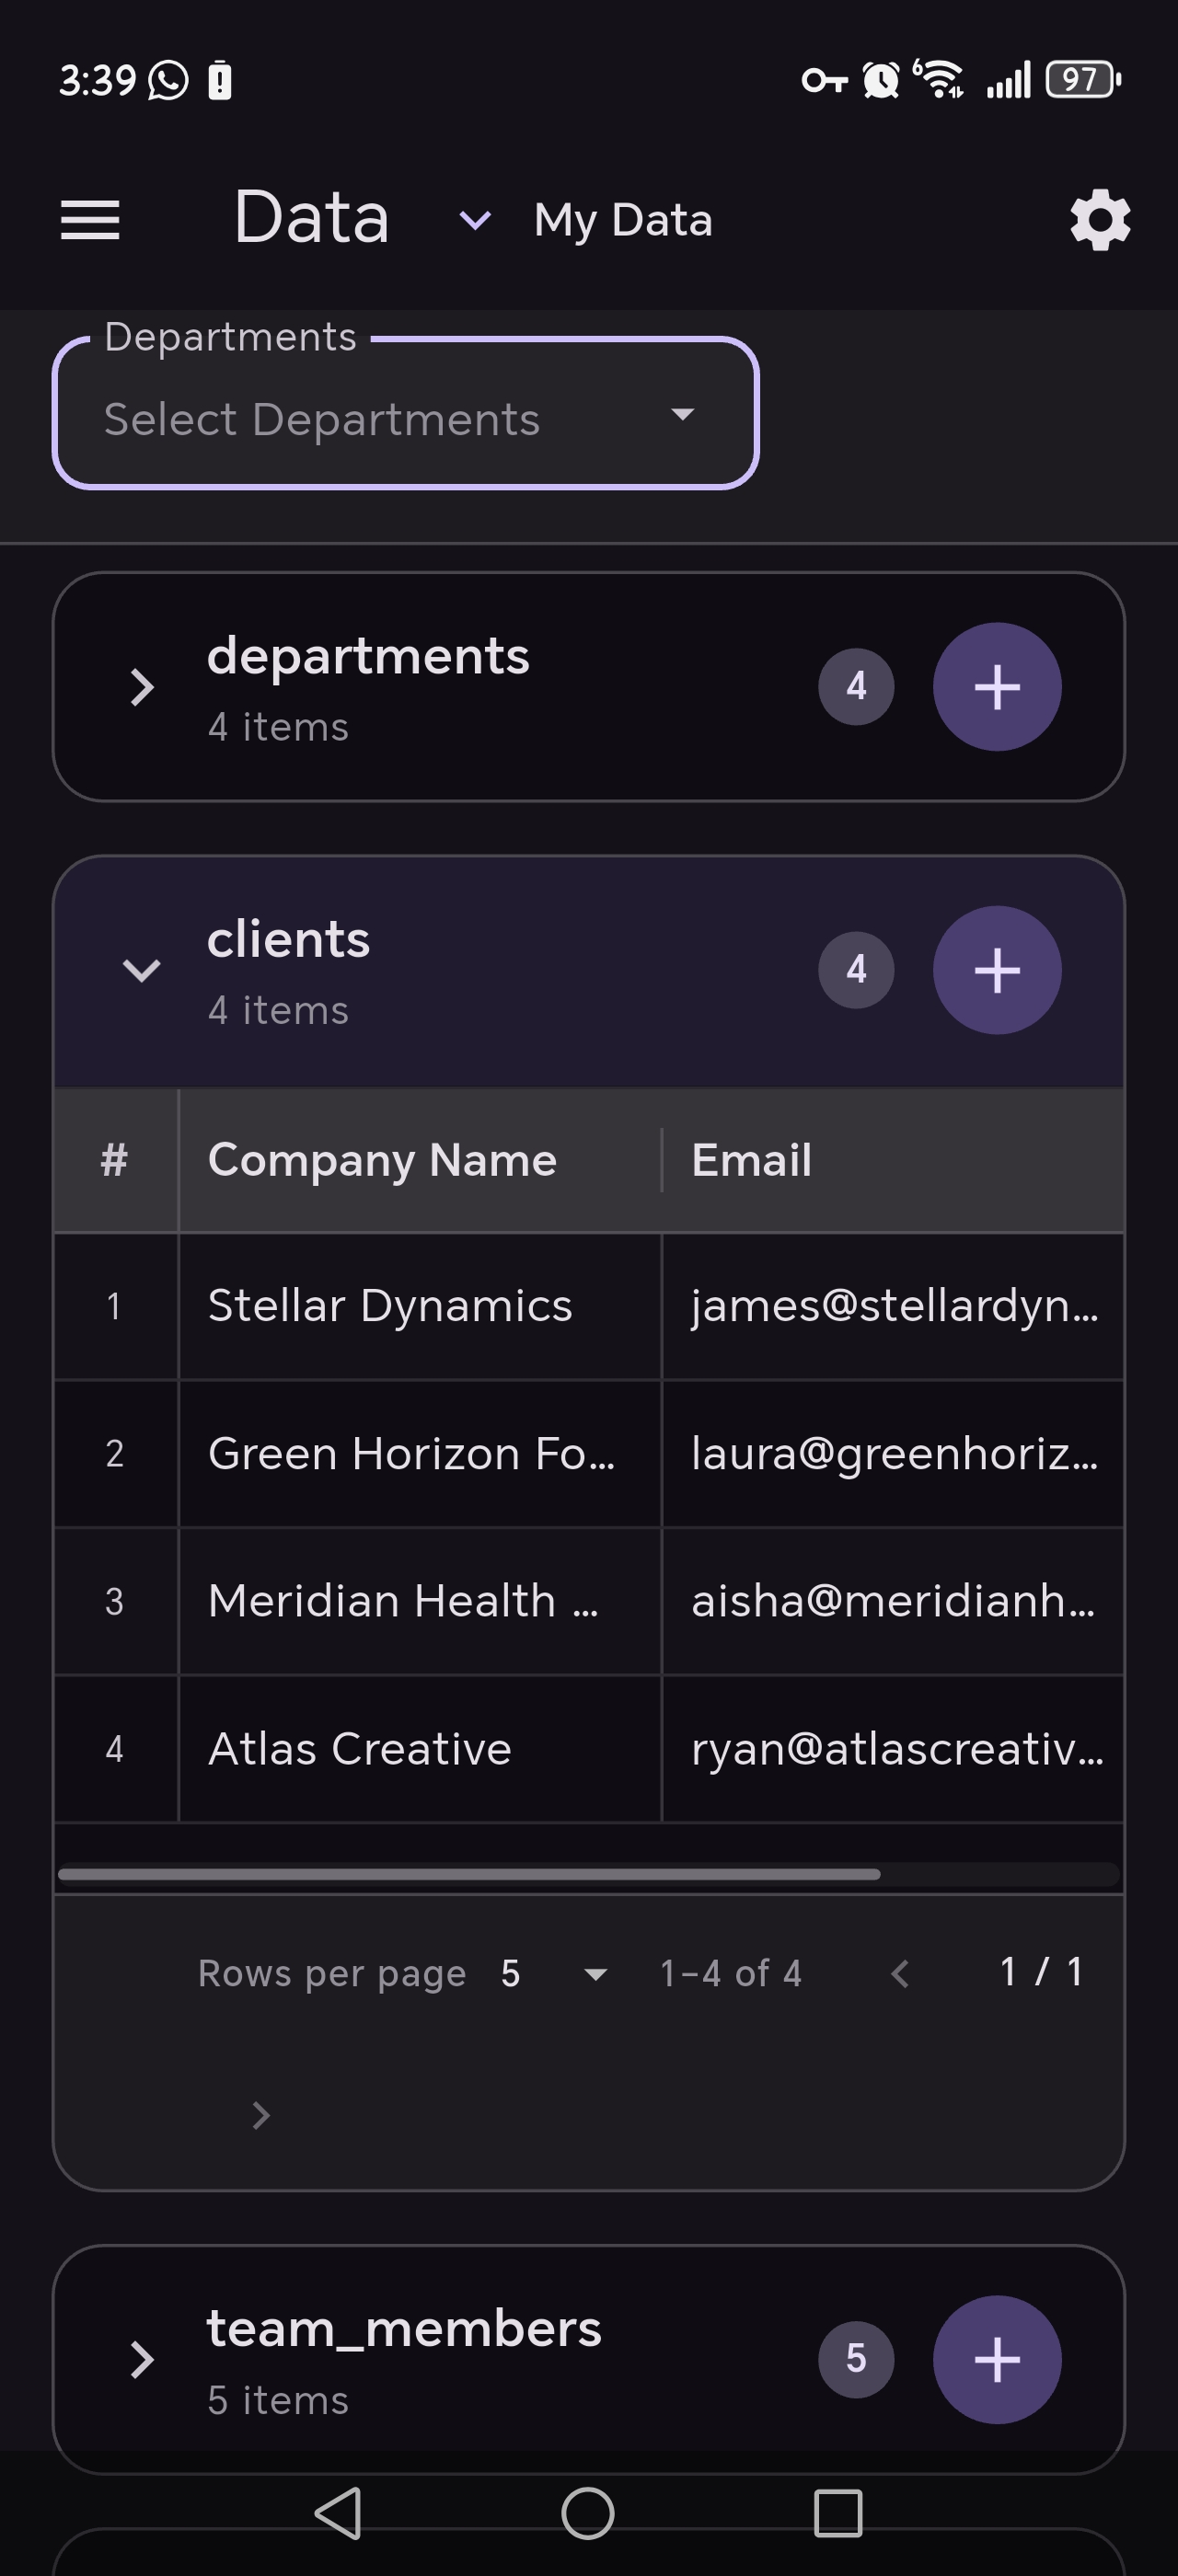Image resolution: width=1178 pixels, height=2576 pixels.
Task: Go to previous page arrow
Action: coord(900,1974)
